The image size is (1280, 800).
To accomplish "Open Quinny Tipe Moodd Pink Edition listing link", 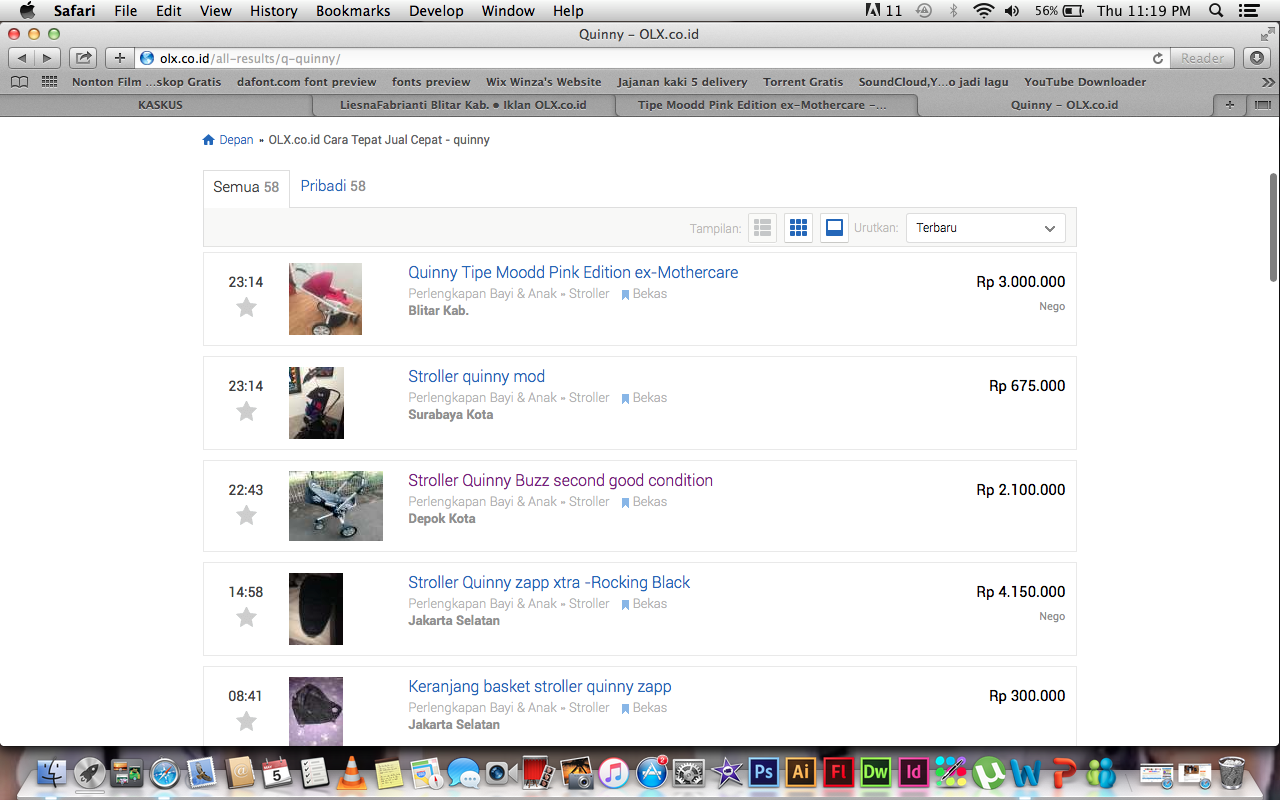I will click(x=573, y=272).
